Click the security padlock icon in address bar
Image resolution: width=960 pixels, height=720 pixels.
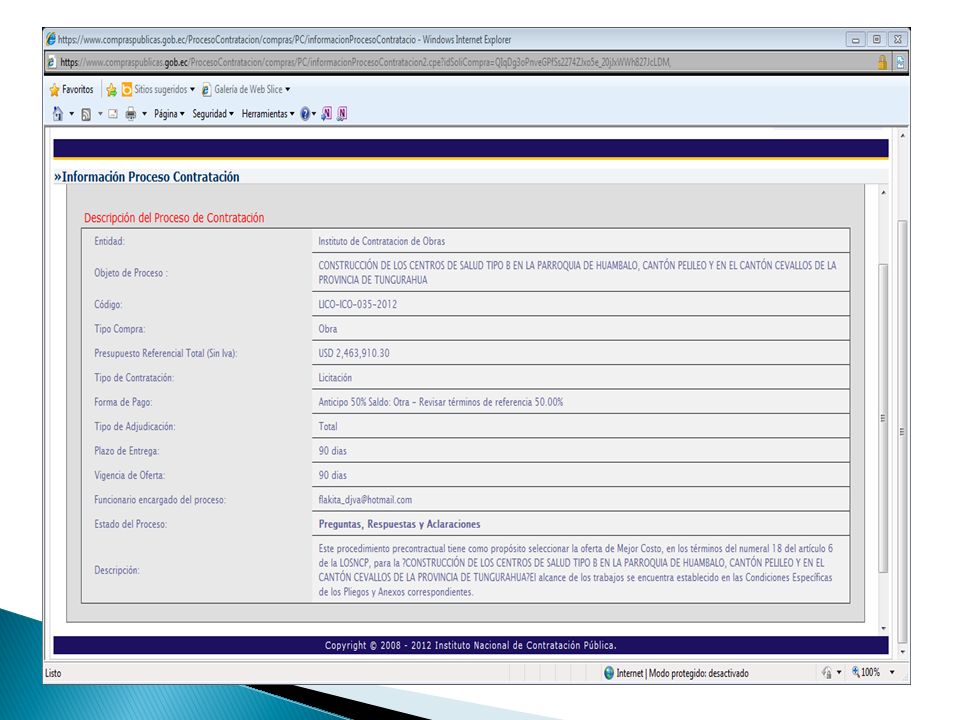click(882, 62)
